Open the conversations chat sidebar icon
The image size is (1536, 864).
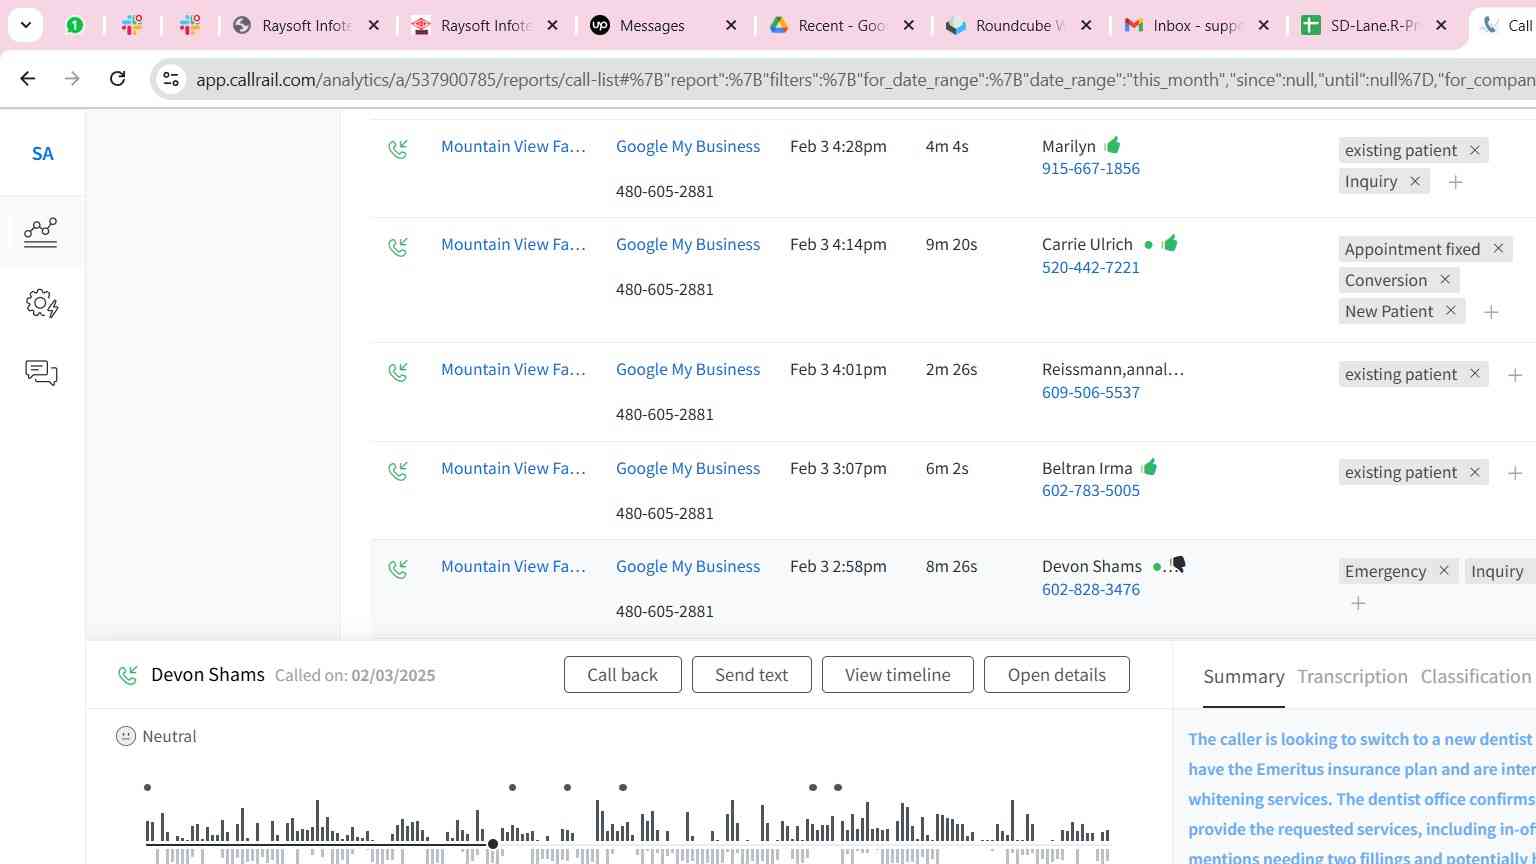tap(41, 373)
